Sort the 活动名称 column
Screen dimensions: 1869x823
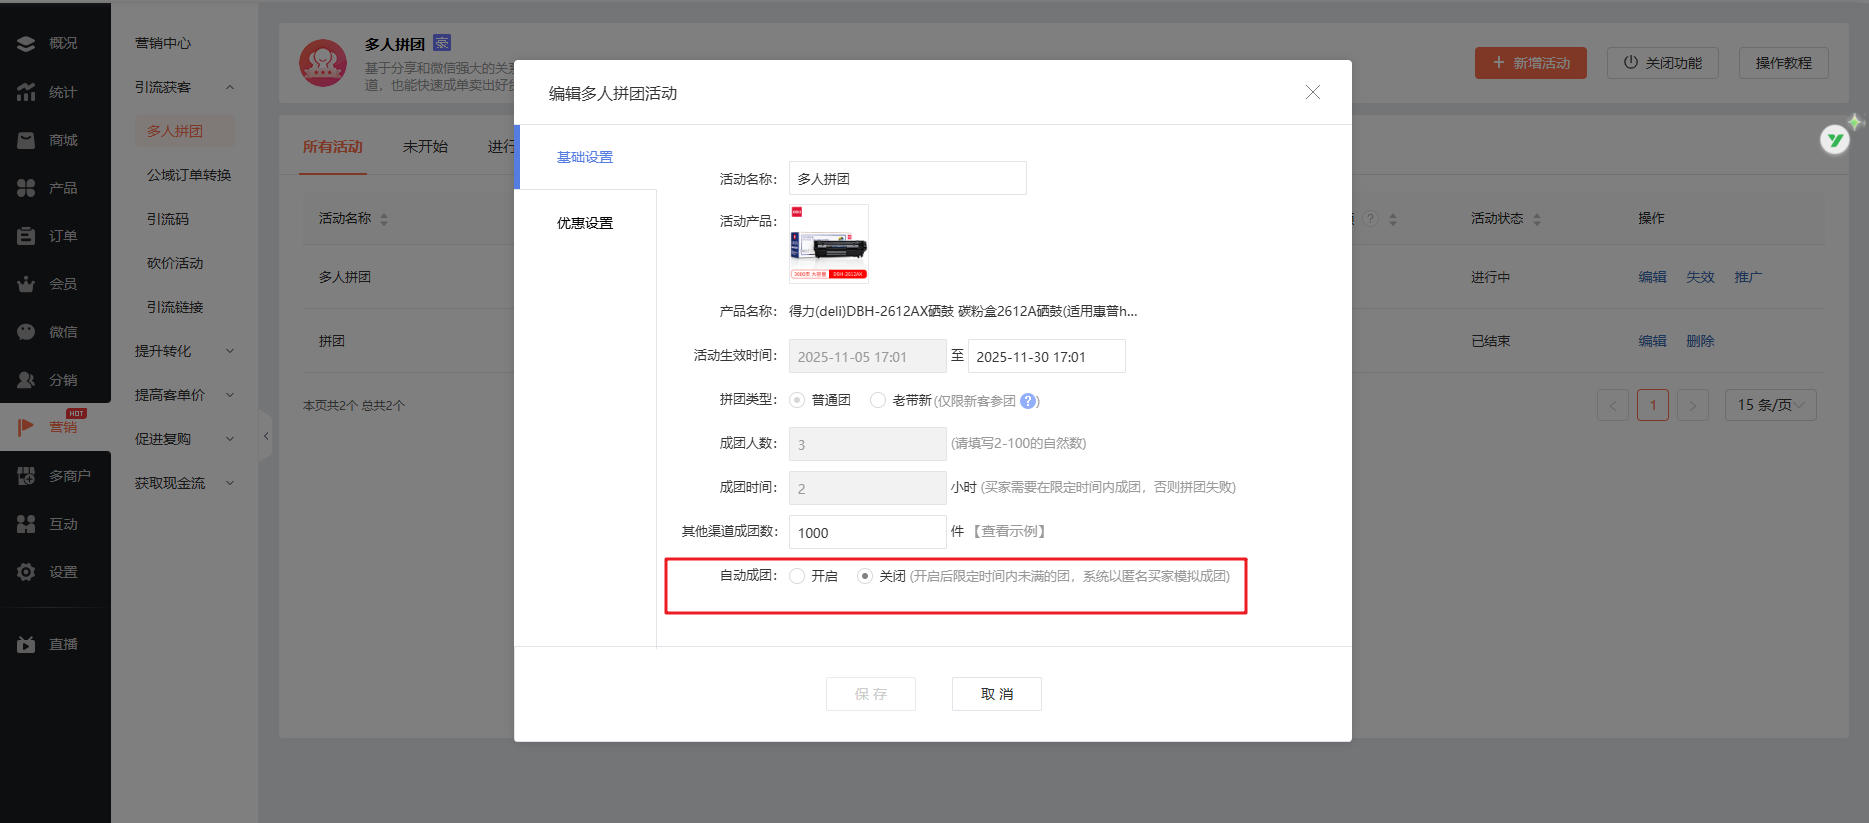coord(384,219)
